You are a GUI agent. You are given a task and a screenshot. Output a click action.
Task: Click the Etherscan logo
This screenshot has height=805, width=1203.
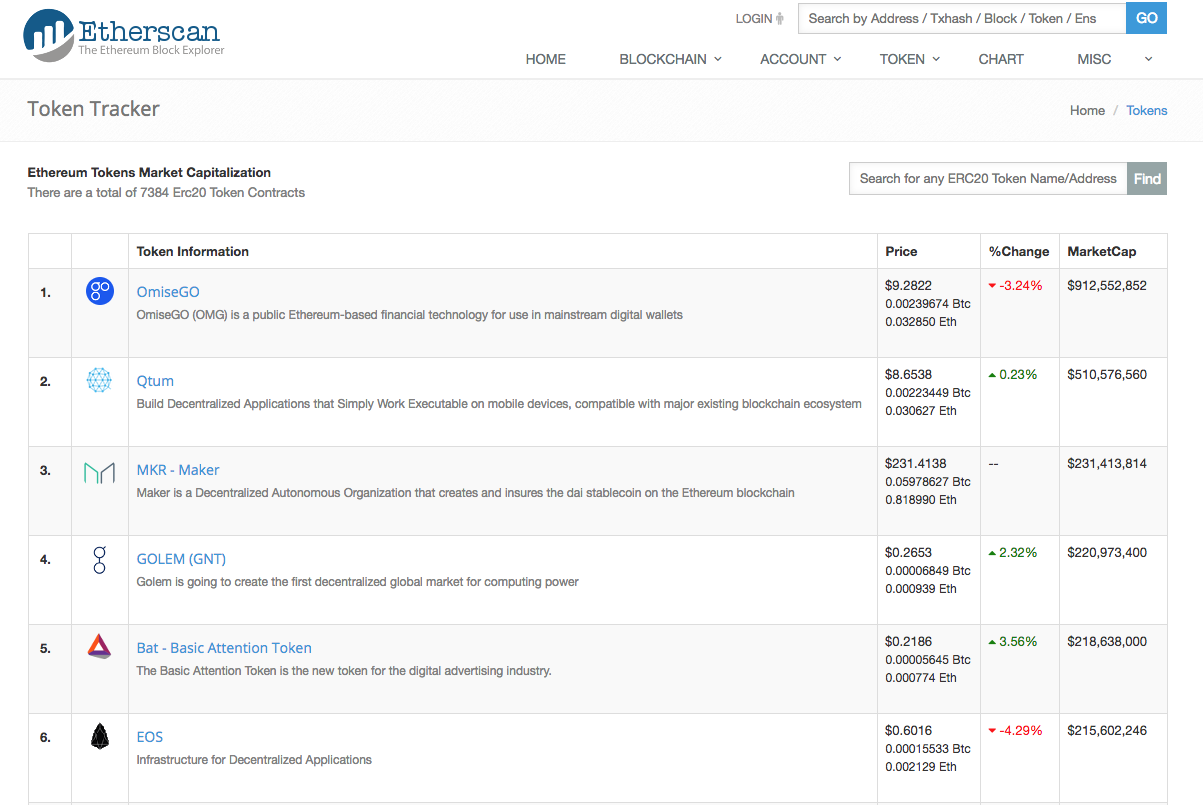pyautogui.click(x=124, y=35)
